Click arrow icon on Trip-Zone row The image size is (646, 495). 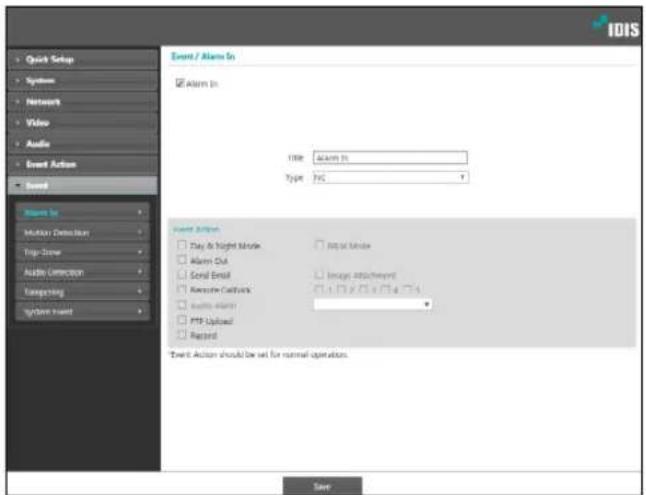click(140, 252)
